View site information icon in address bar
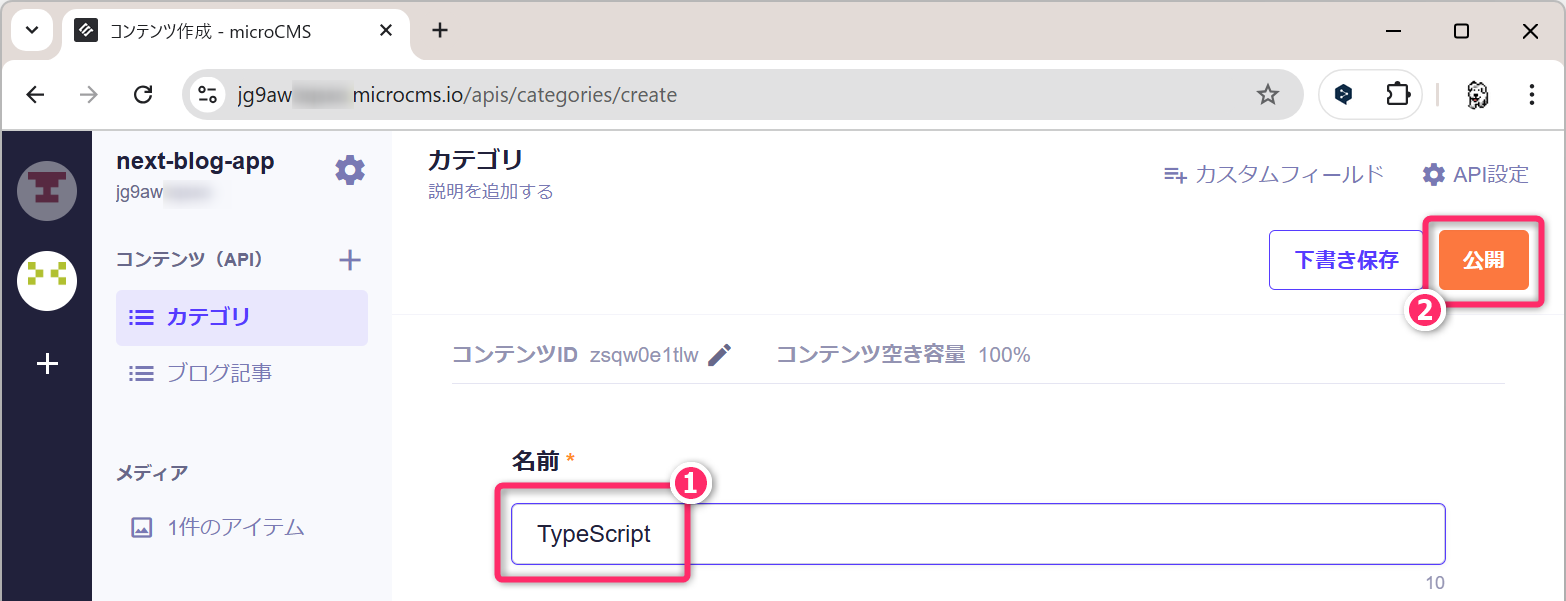 208,95
